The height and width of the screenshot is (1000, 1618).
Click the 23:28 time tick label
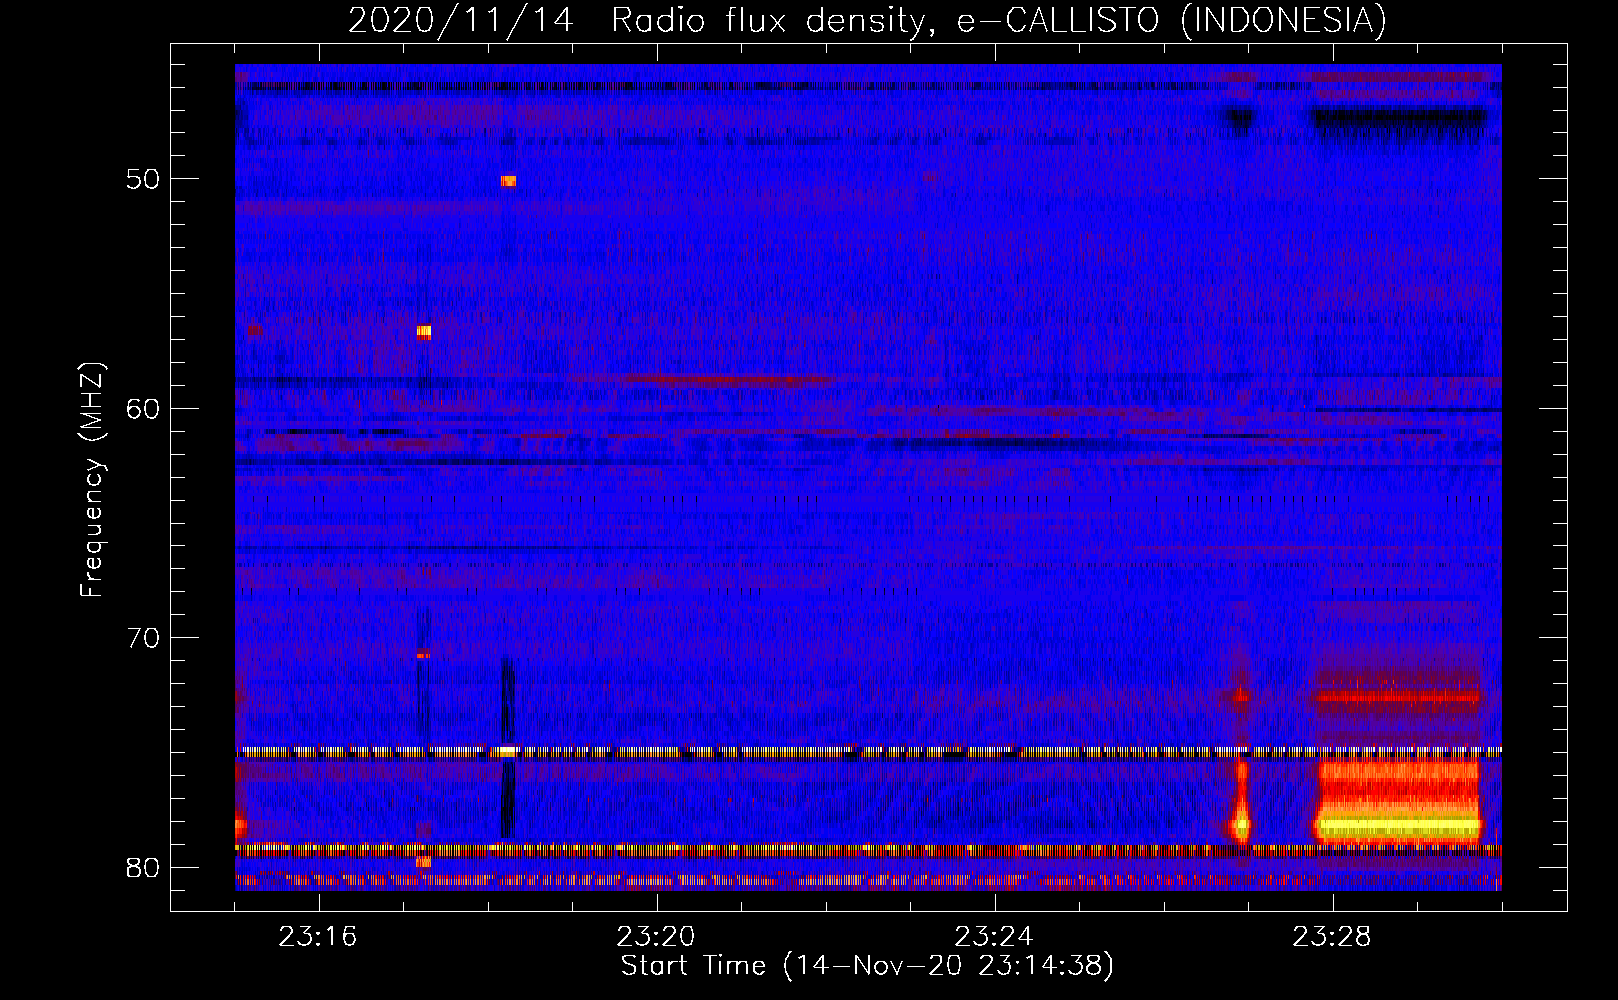pyautogui.click(x=1332, y=937)
